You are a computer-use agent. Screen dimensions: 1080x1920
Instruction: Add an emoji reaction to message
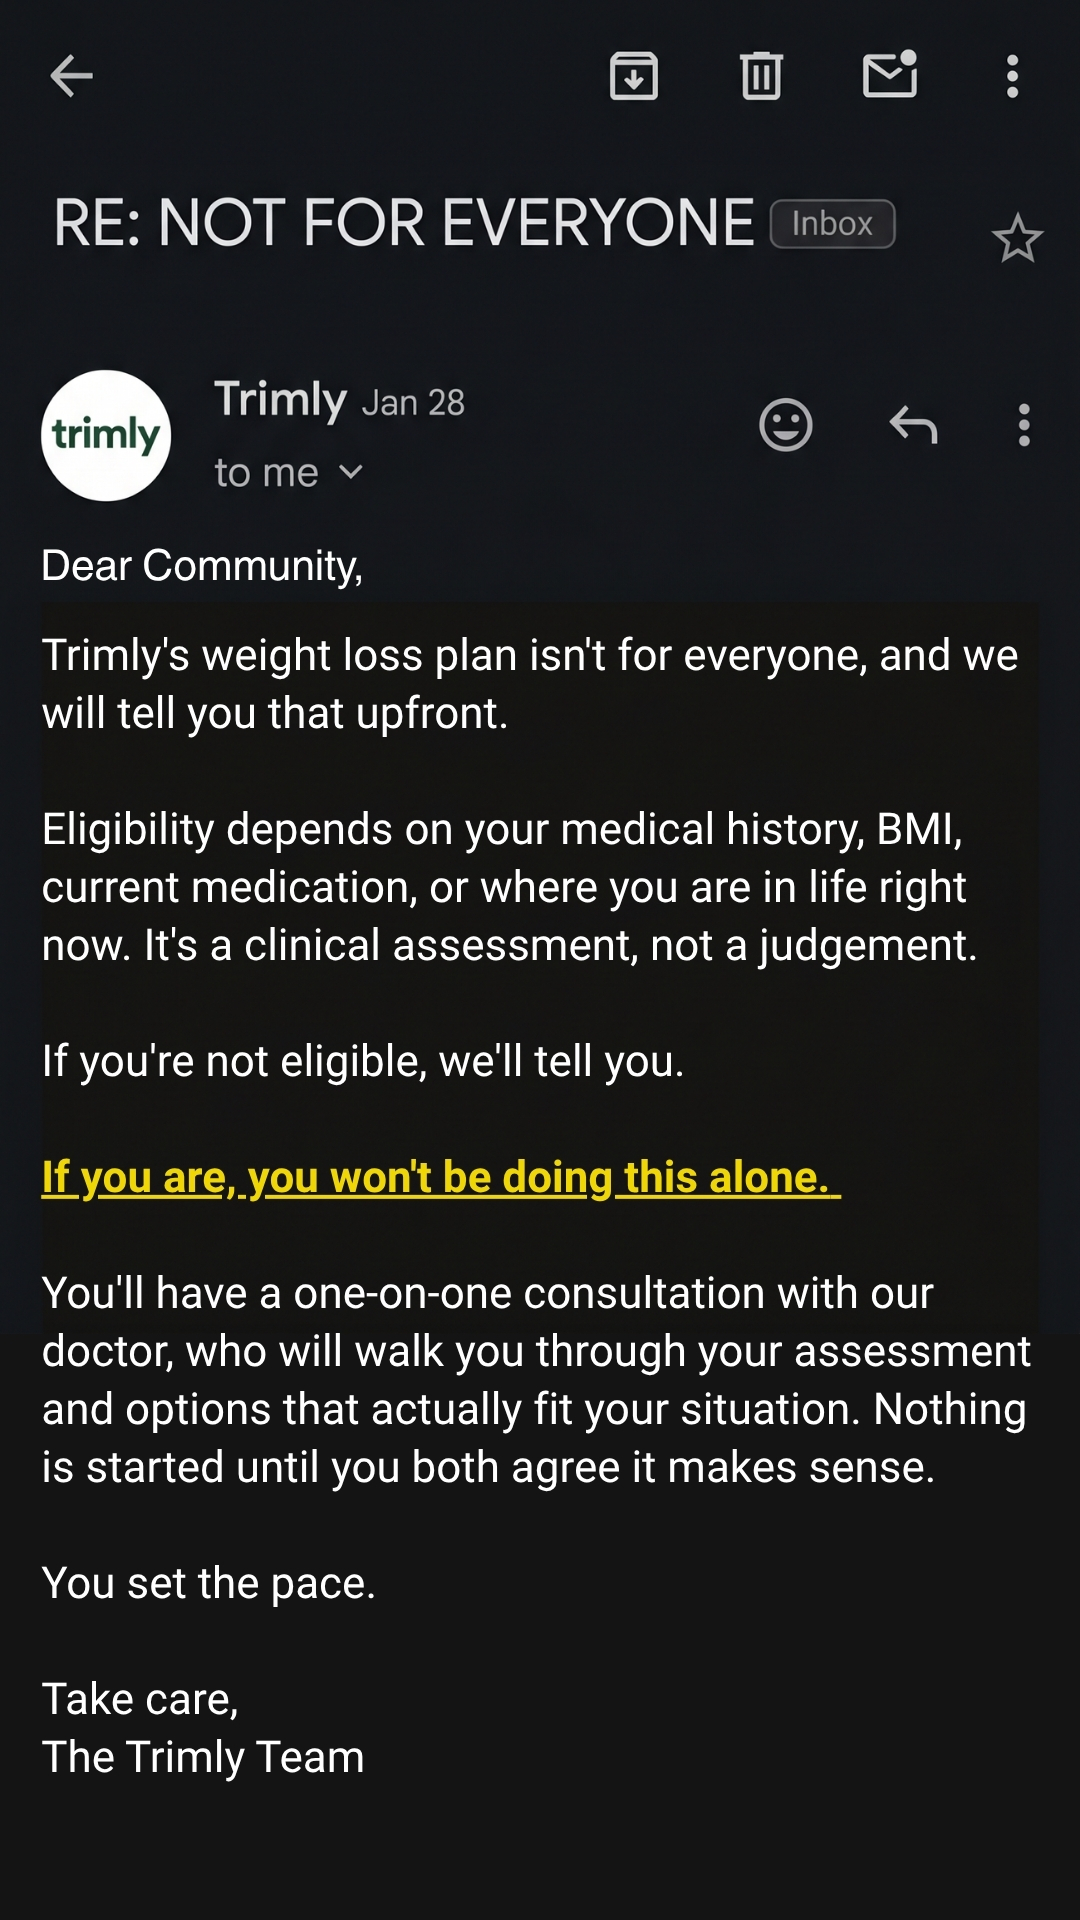(786, 426)
